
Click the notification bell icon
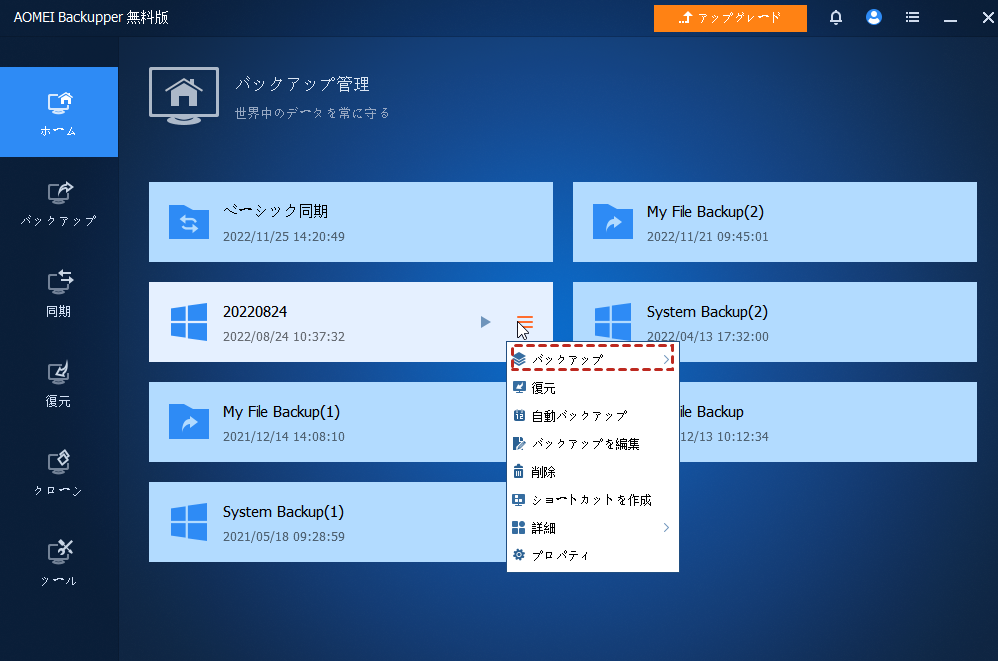pos(836,18)
